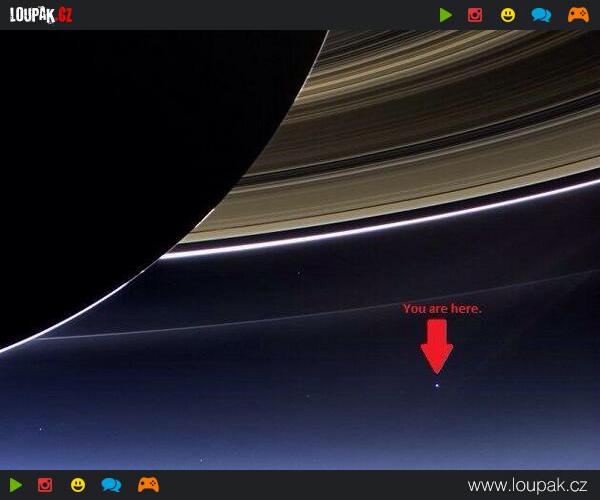600x500 pixels.
Task: Click the red "You are here." text
Action: pos(442,309)
